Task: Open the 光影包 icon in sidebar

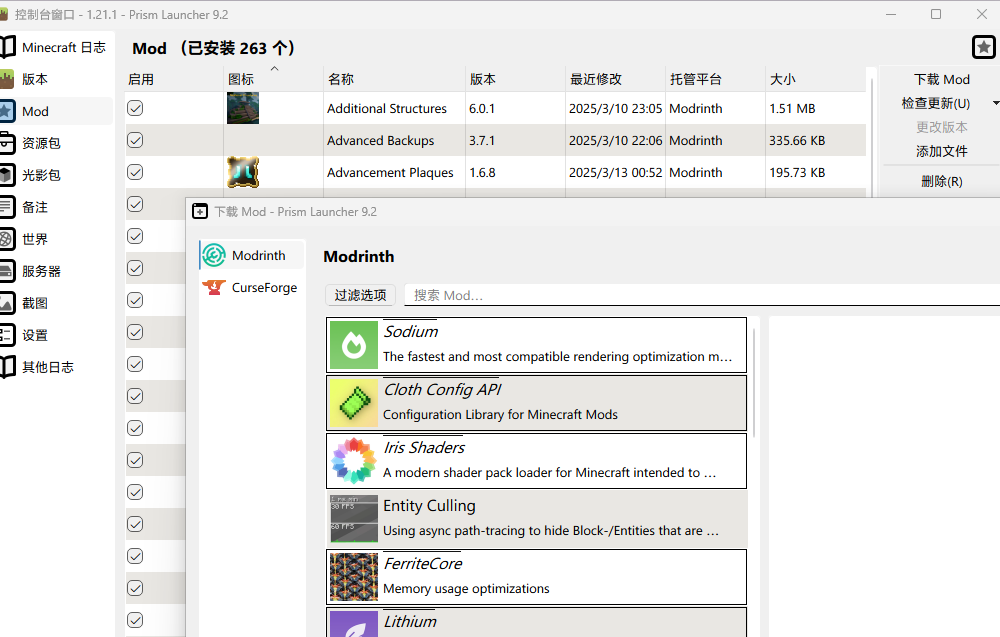Action: click(7, 175)
